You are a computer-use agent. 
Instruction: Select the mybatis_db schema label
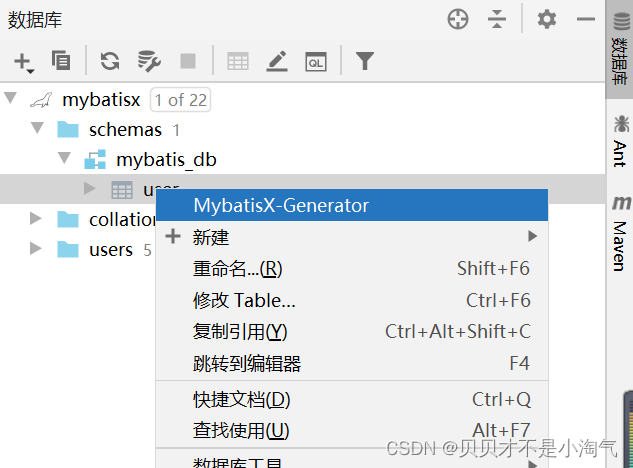point(166,160)
